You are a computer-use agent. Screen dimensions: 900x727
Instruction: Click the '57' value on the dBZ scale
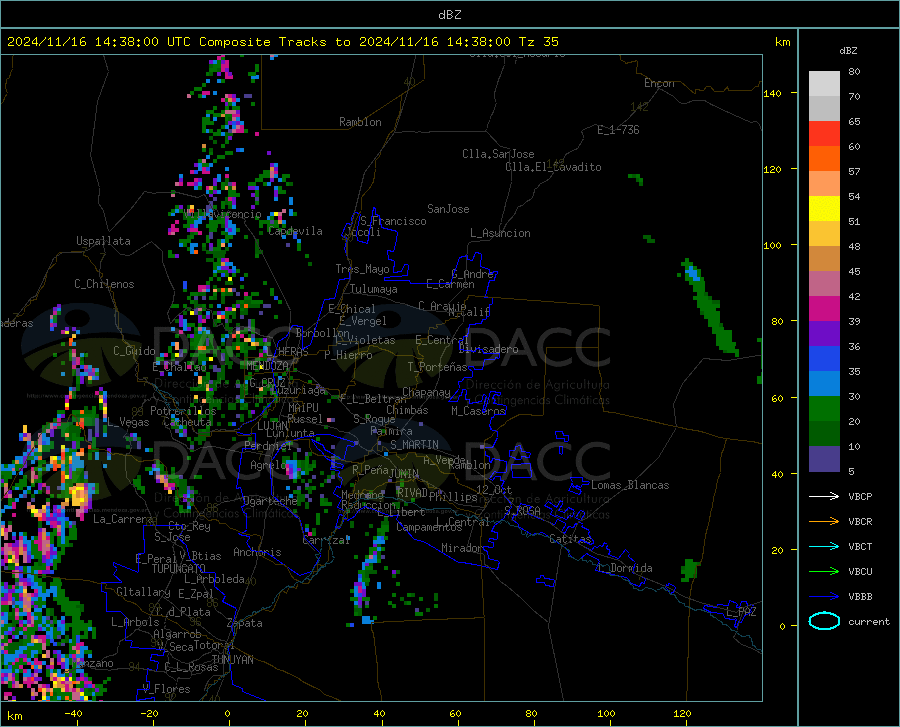tap(854, 172)
